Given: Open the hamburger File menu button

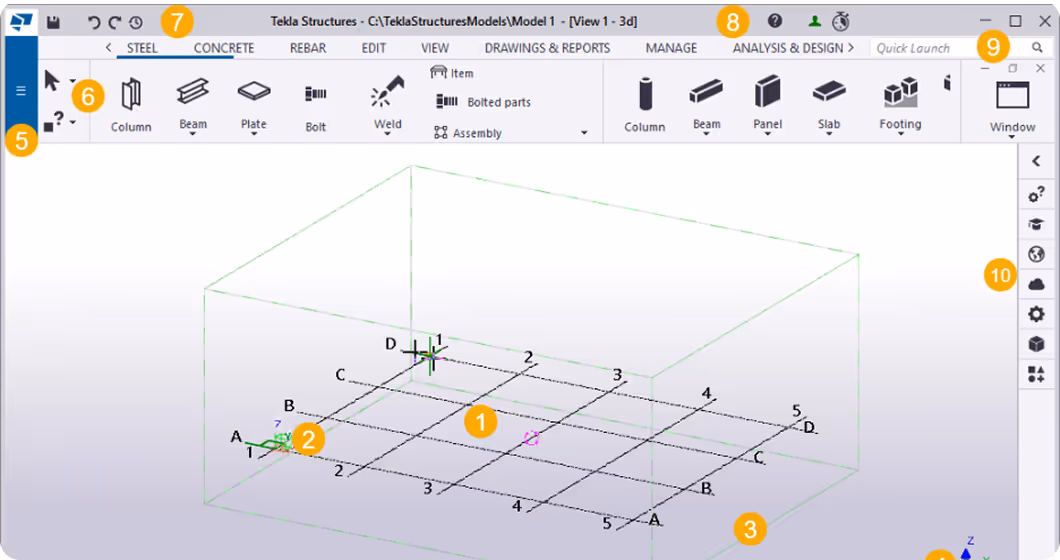Looking at the screenshot, I should coord(21,91).
